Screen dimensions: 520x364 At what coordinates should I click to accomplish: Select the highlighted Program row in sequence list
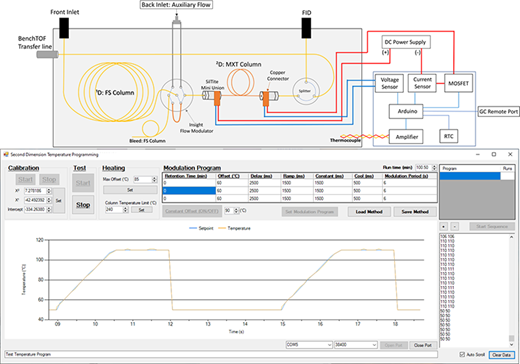(470, 176)
